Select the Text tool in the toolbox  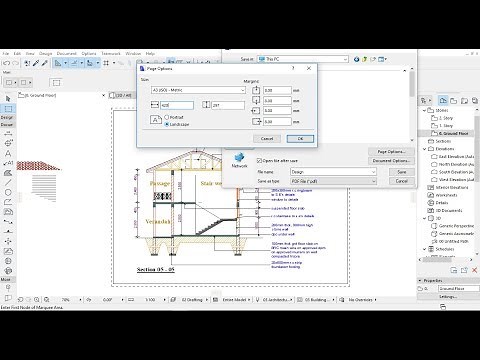[8, 153]
